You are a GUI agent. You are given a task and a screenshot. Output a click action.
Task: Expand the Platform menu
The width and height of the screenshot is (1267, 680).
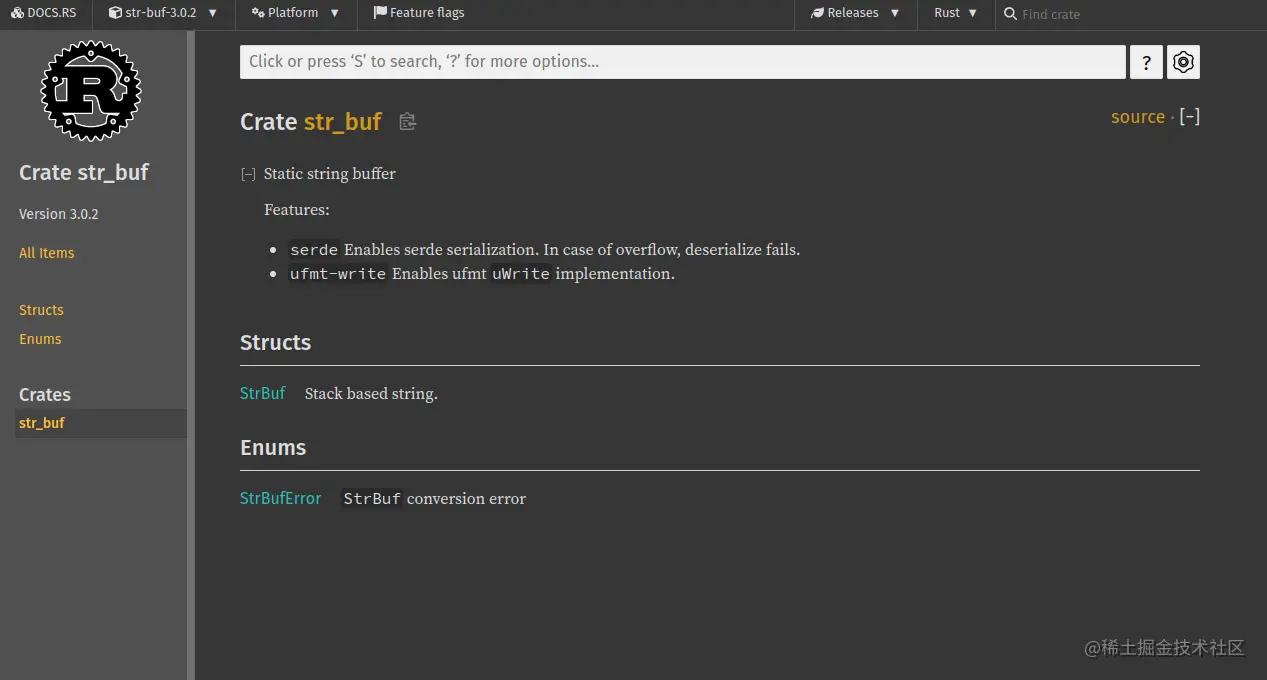click(x=296, y=13)
